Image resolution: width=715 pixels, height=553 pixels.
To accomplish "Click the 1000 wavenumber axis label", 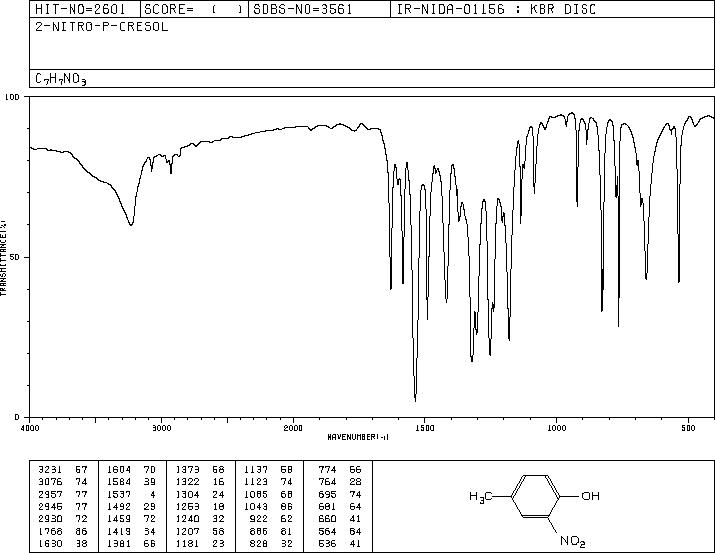I will (556, 428).
